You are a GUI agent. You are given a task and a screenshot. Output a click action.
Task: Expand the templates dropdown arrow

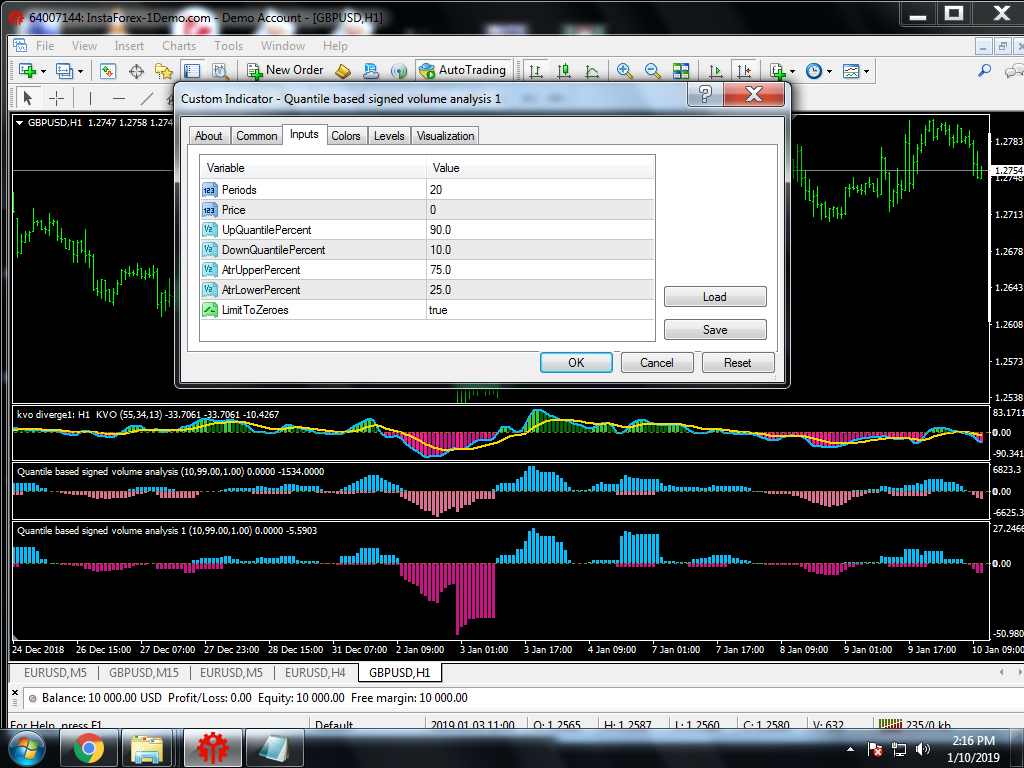(x=866, y=72)
